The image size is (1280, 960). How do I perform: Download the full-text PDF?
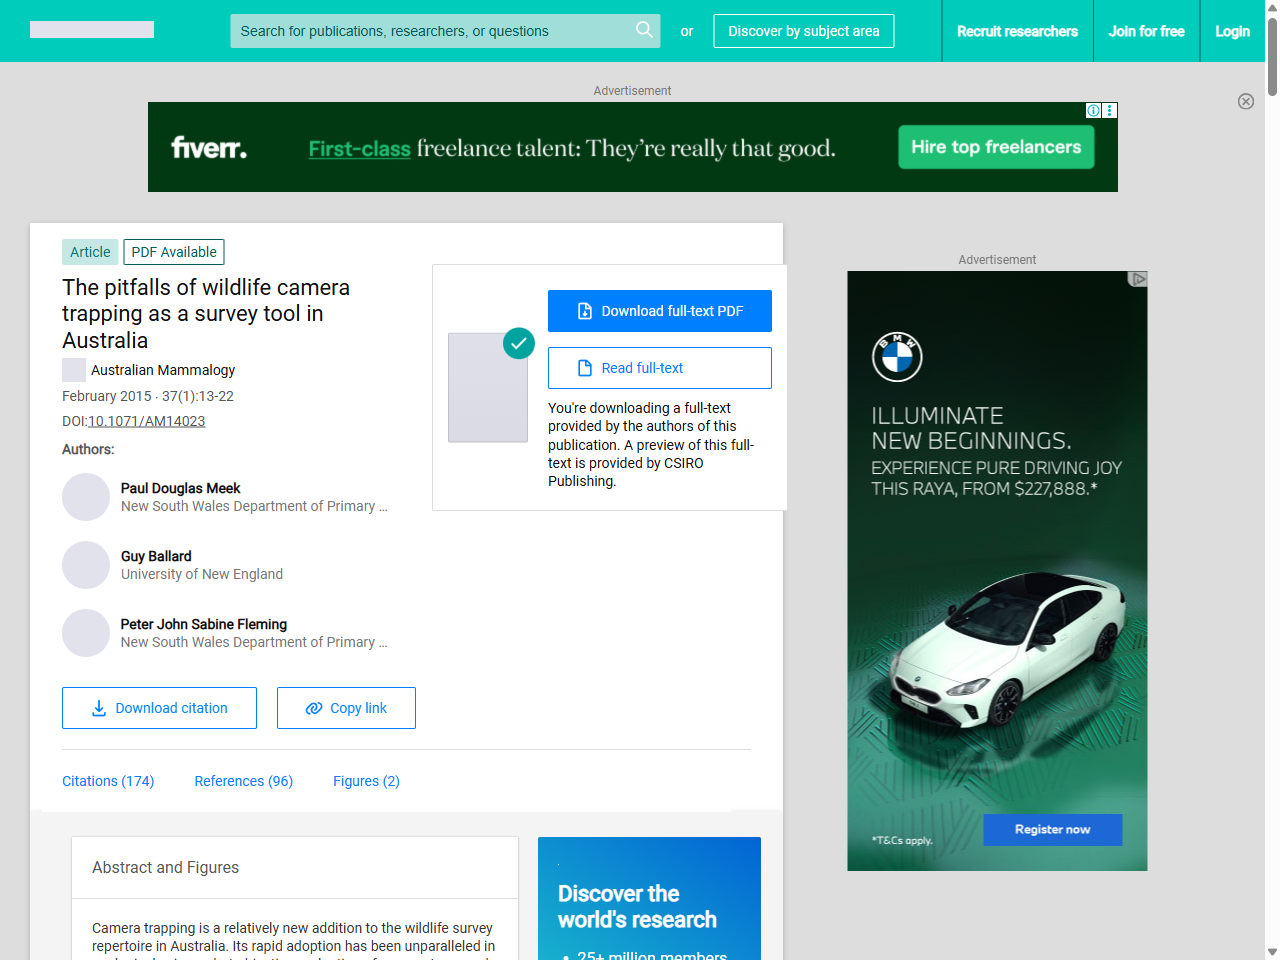660,311
